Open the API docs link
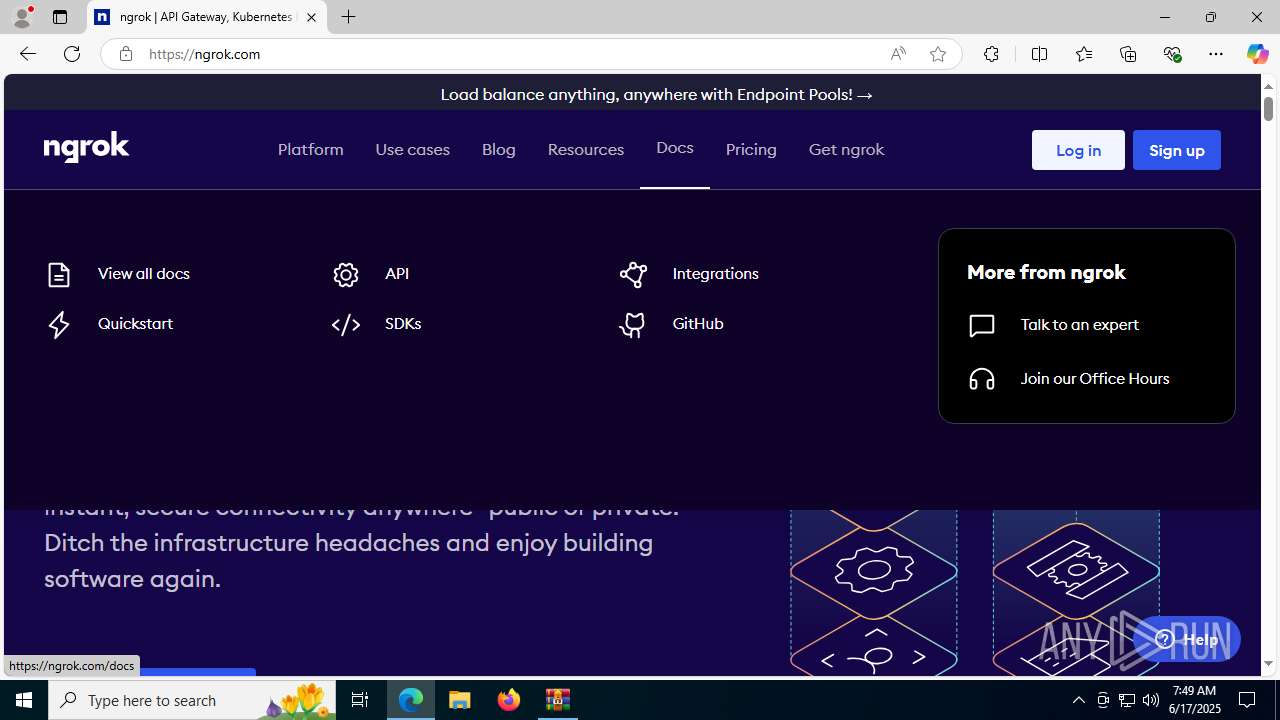 pyautogui.click(x=397, y=274)
